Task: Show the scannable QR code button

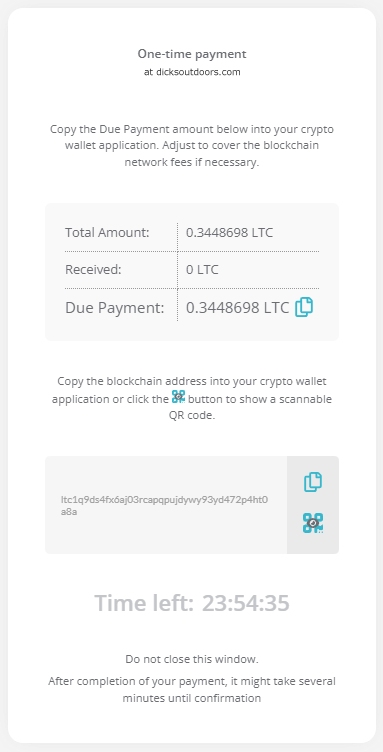Action: pos(313,523)
